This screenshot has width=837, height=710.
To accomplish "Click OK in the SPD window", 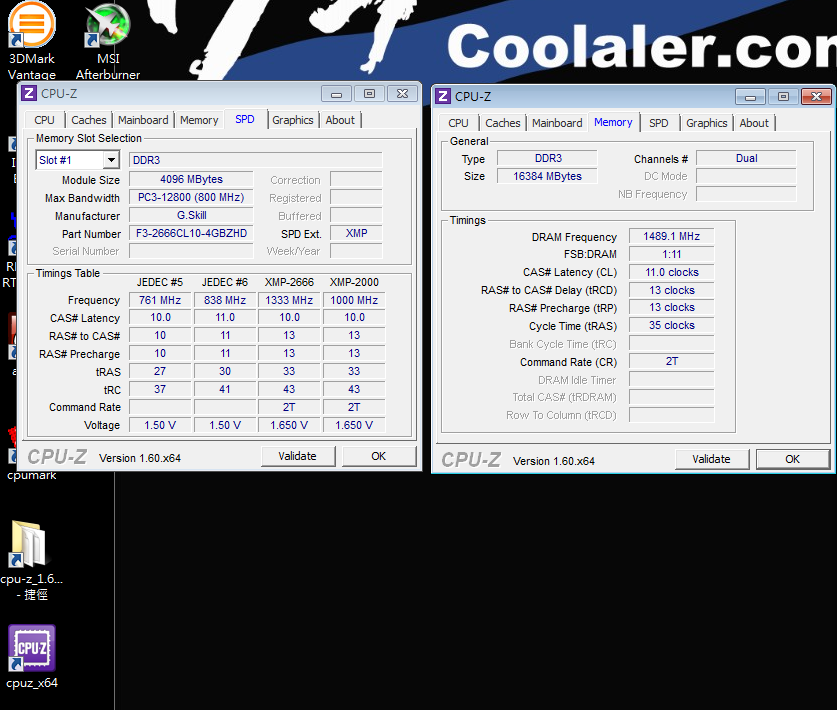I will coord(378,456).
